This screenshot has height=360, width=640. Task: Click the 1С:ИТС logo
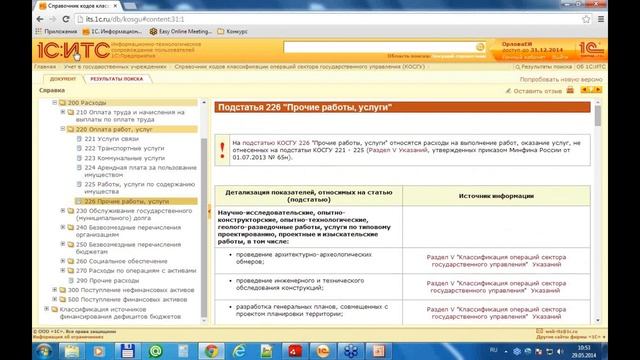73,51
